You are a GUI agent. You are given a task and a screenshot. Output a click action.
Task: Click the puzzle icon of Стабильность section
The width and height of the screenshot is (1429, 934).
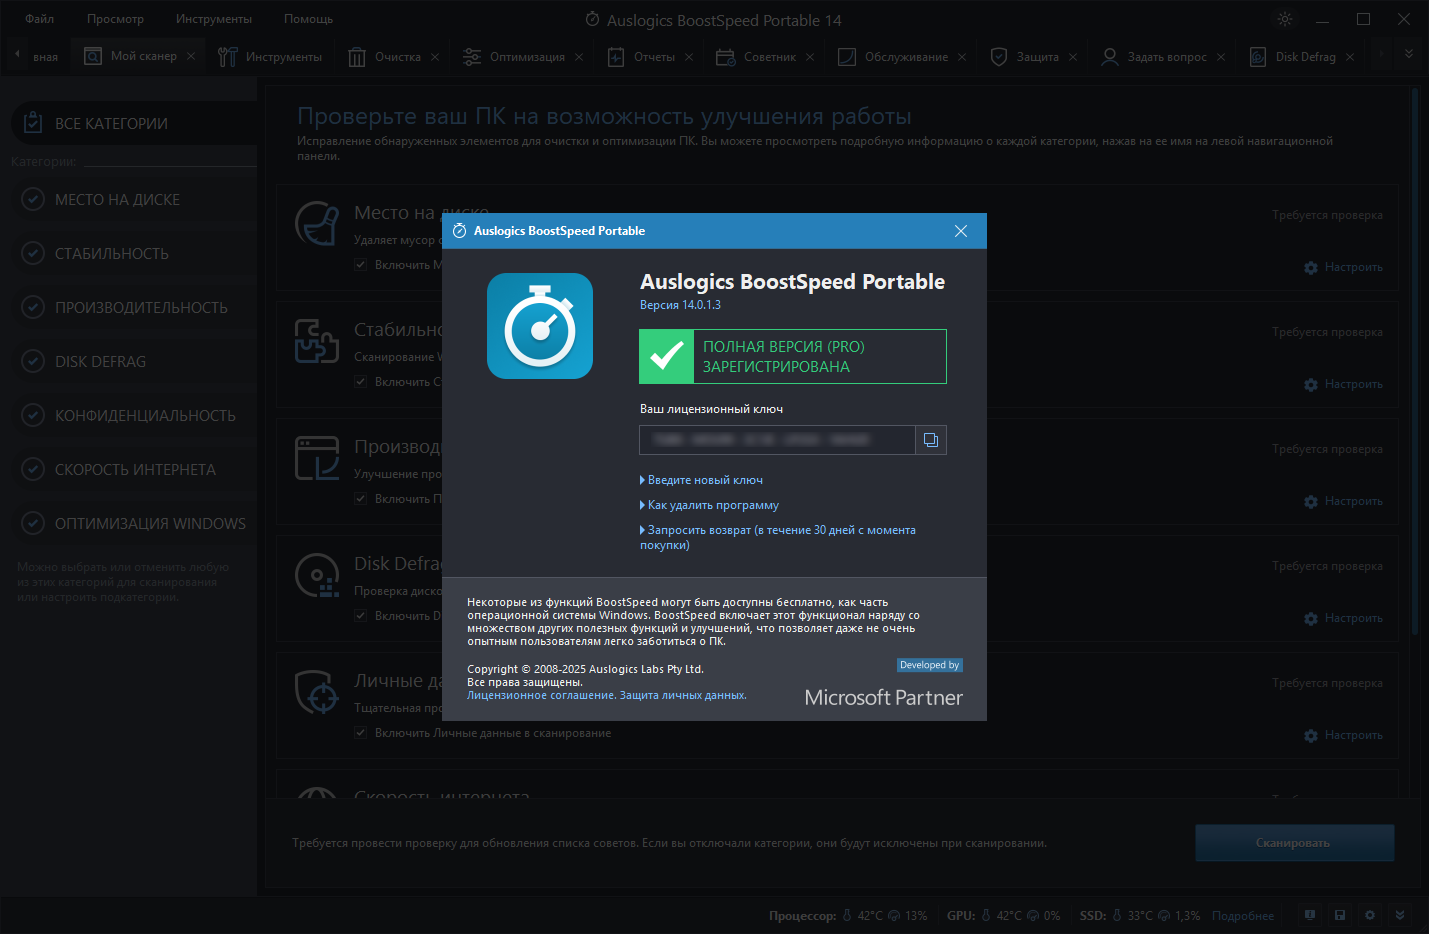317,340
